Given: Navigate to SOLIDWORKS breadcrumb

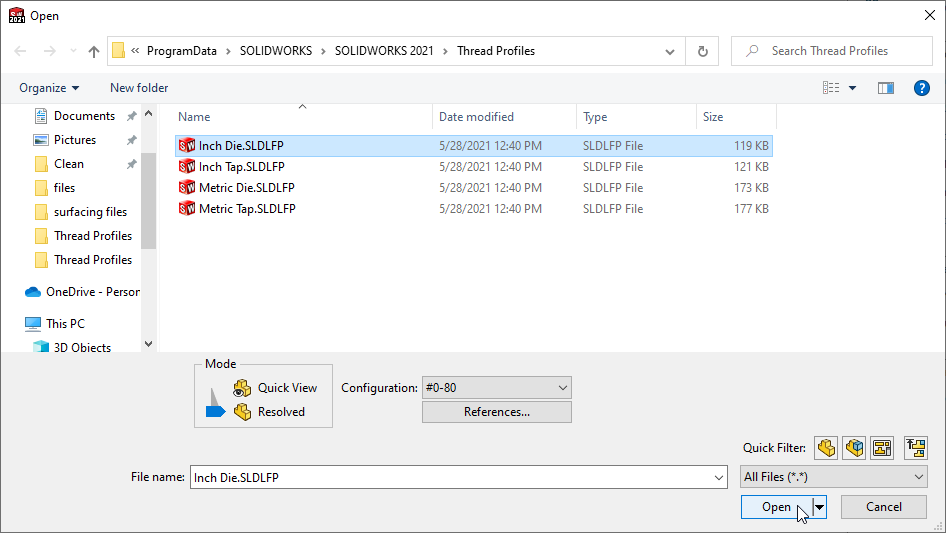Looking at the screenshot, I should (x=276, y=51).
